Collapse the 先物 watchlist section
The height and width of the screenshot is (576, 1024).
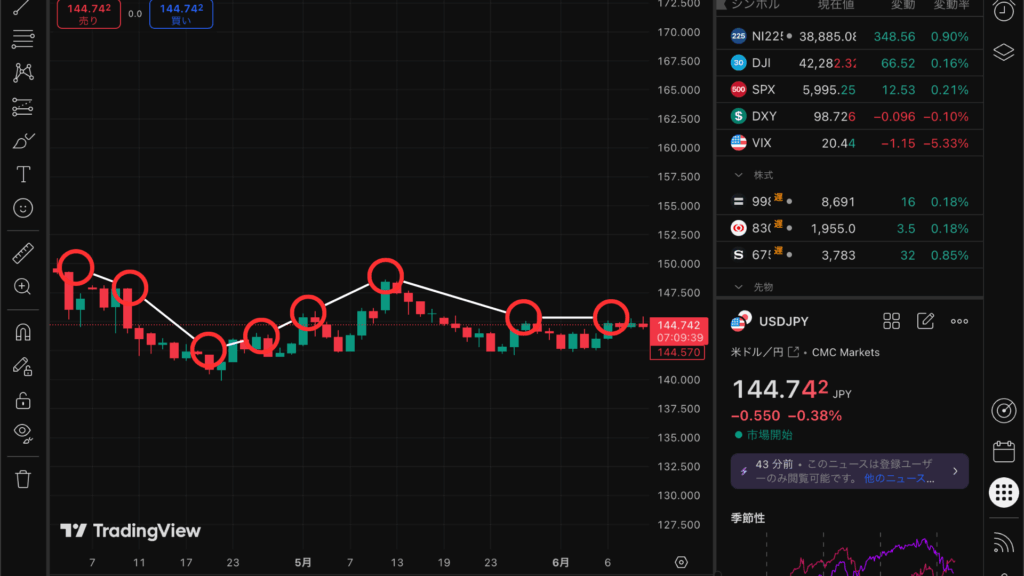[739, 287]
